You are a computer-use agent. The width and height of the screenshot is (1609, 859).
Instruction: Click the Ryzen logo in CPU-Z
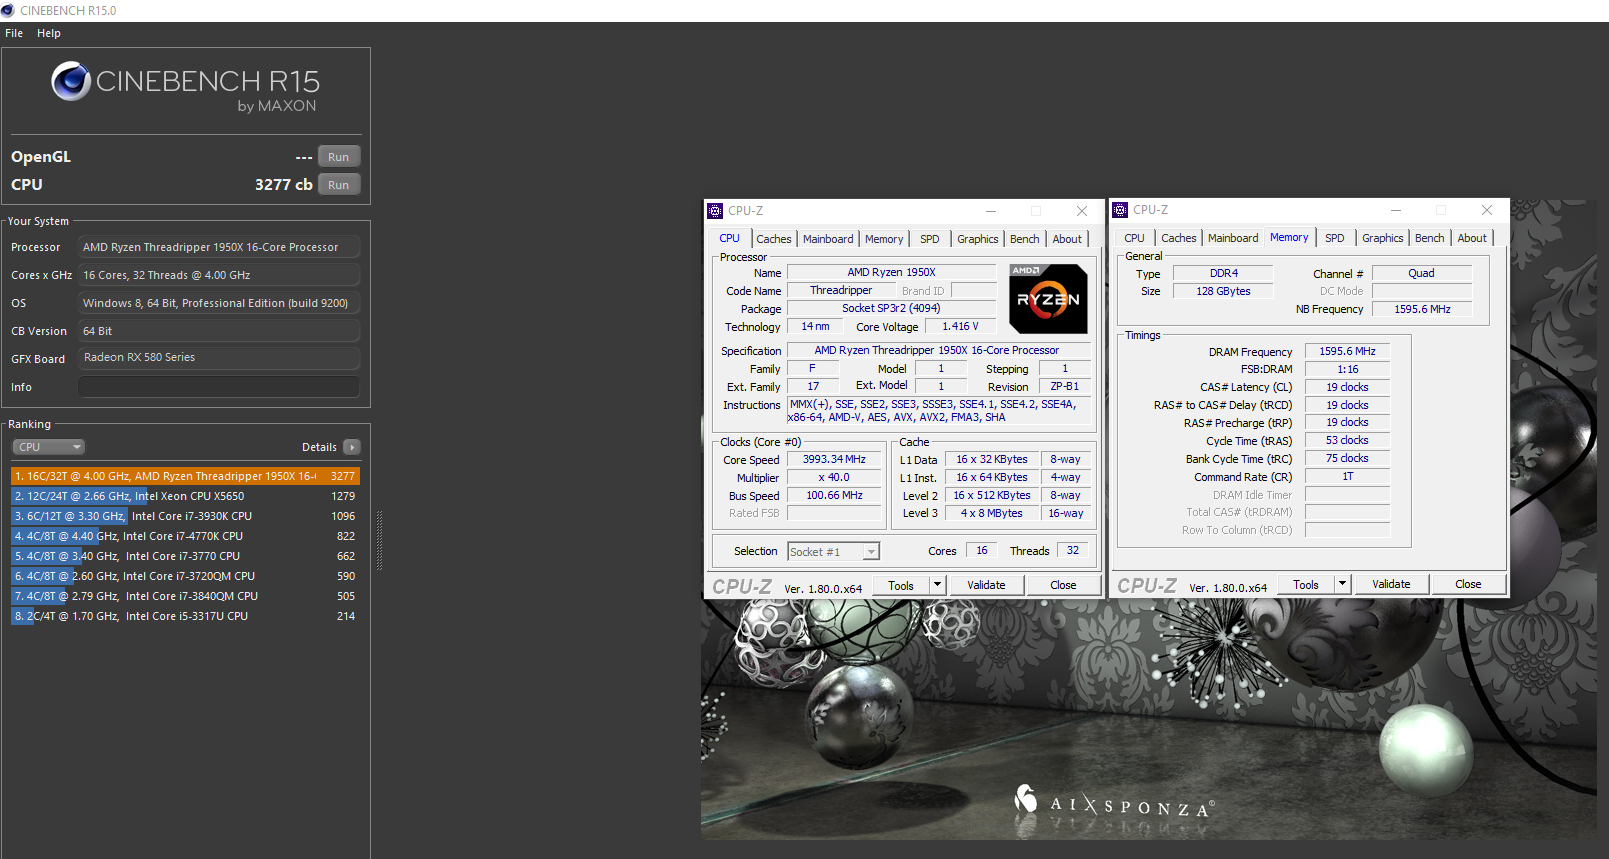click(1048, 299)
